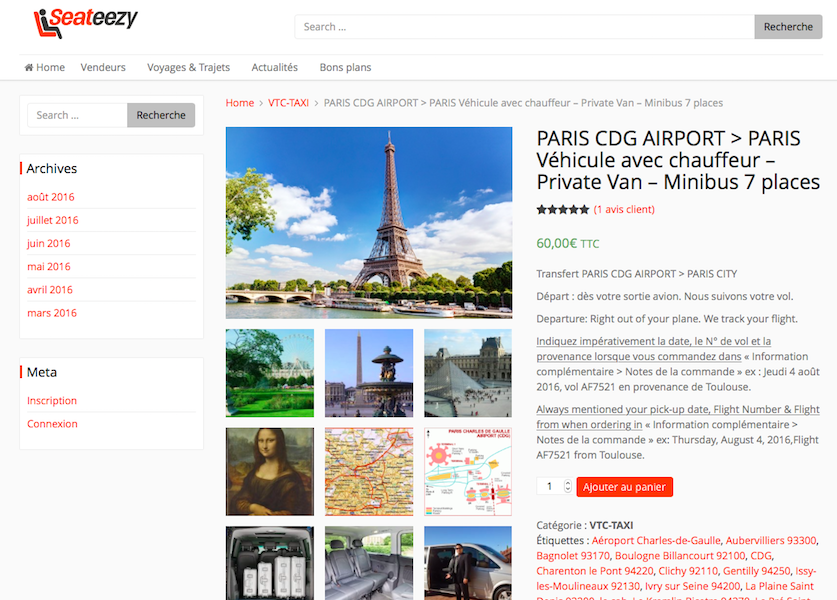Open Aéroport Charles-de-Gaulle tag
837x600 pixels.
coord(656,540)
